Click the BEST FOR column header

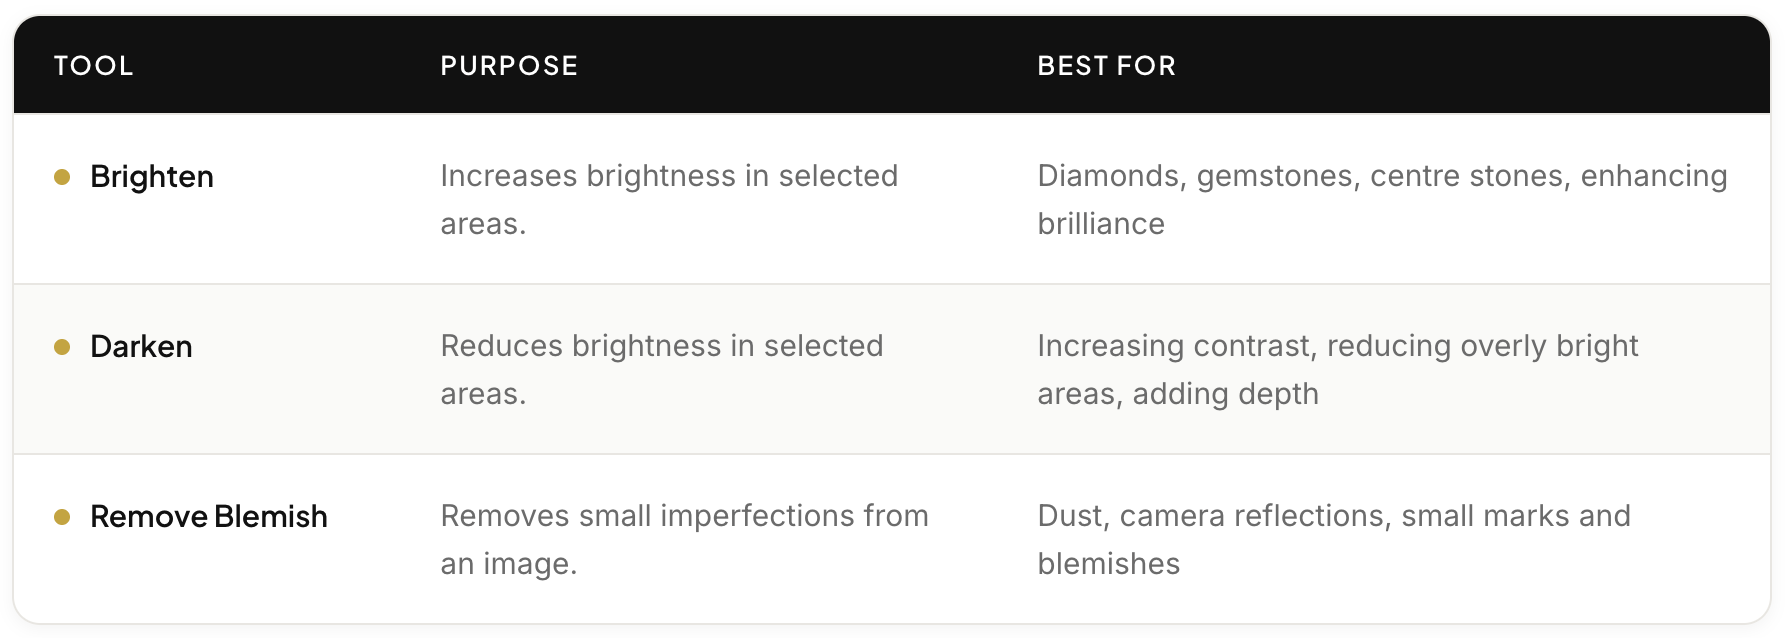(x=1107, y=66)
